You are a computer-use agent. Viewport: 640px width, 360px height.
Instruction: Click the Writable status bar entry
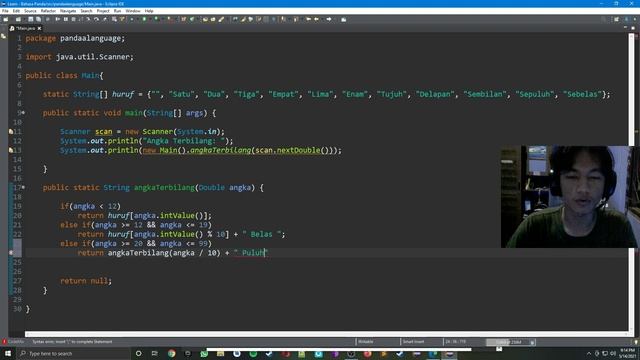366,342
